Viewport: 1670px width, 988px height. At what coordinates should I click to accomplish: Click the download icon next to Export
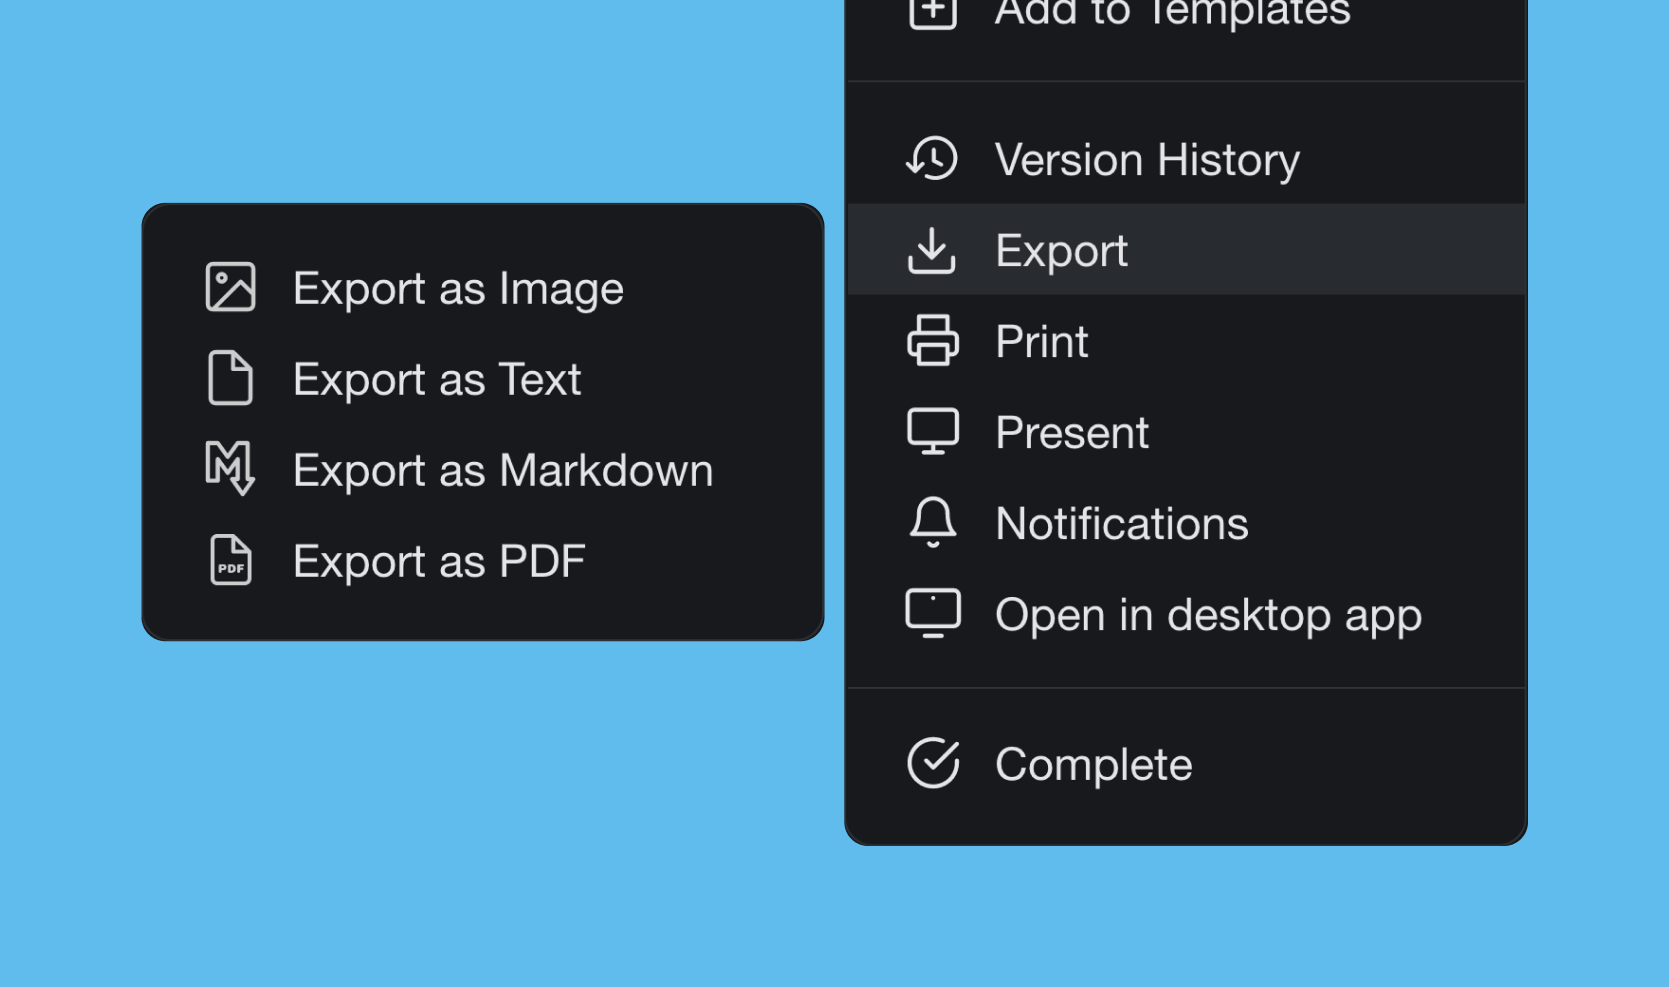point(933,250)
